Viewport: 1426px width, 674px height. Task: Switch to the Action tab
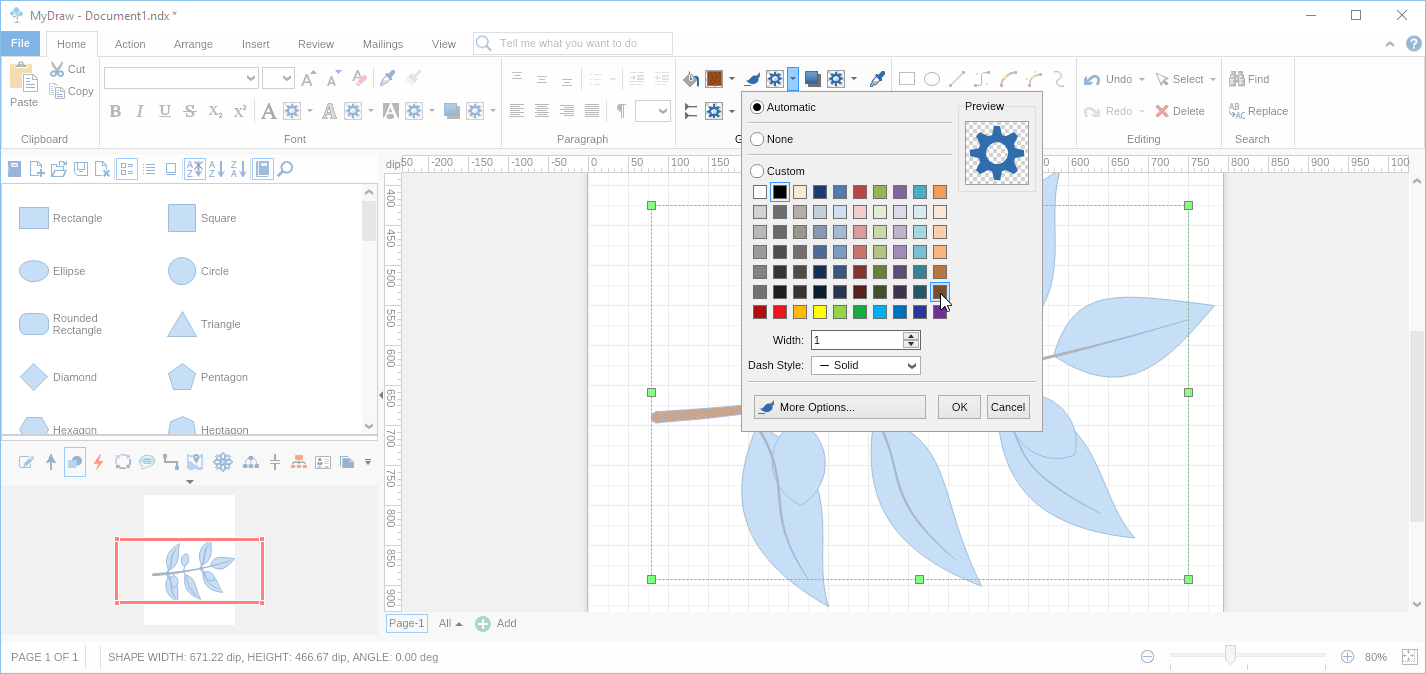click(x=130, y=44)
